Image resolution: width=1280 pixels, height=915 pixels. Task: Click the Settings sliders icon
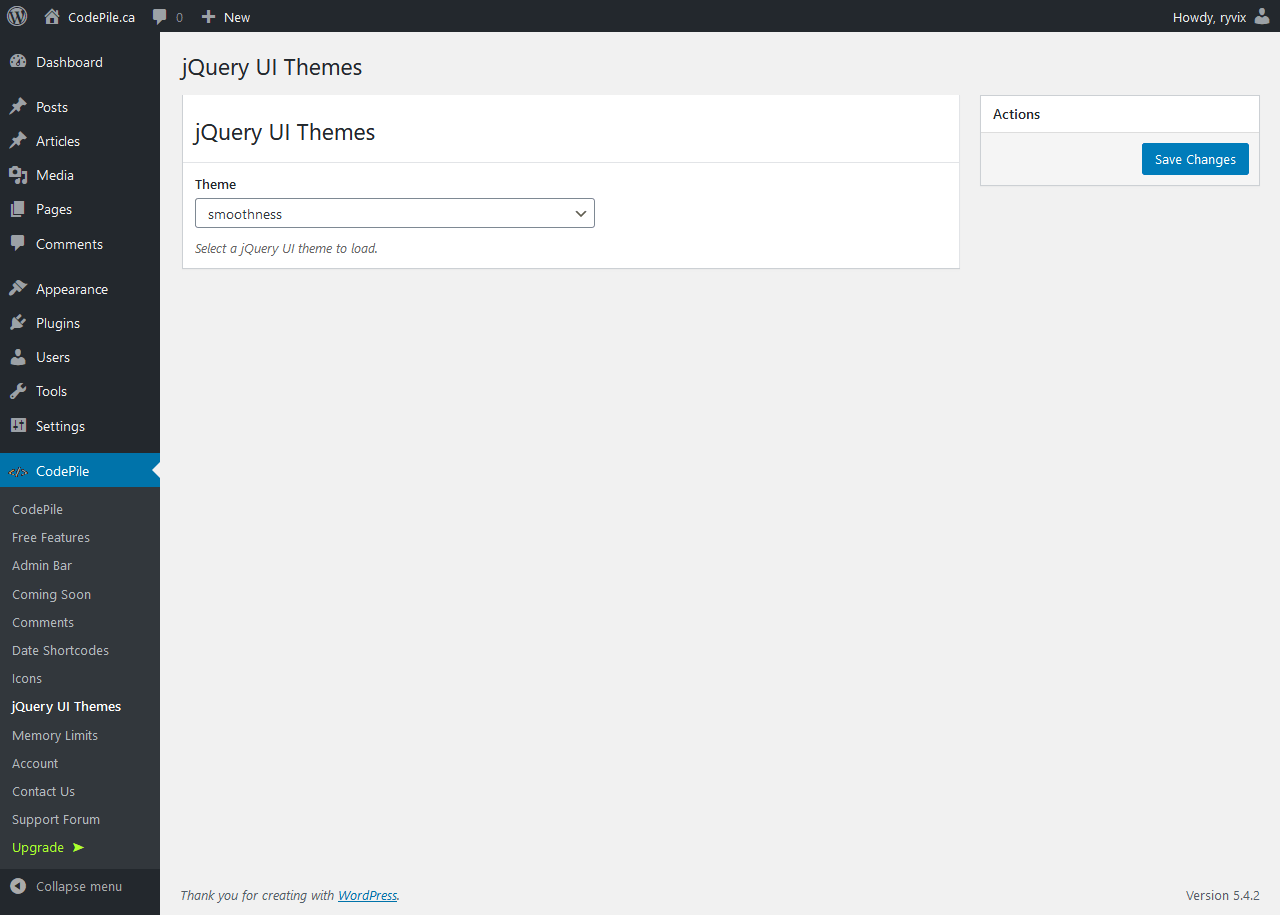pyautogui.click(x=18, y=426)
